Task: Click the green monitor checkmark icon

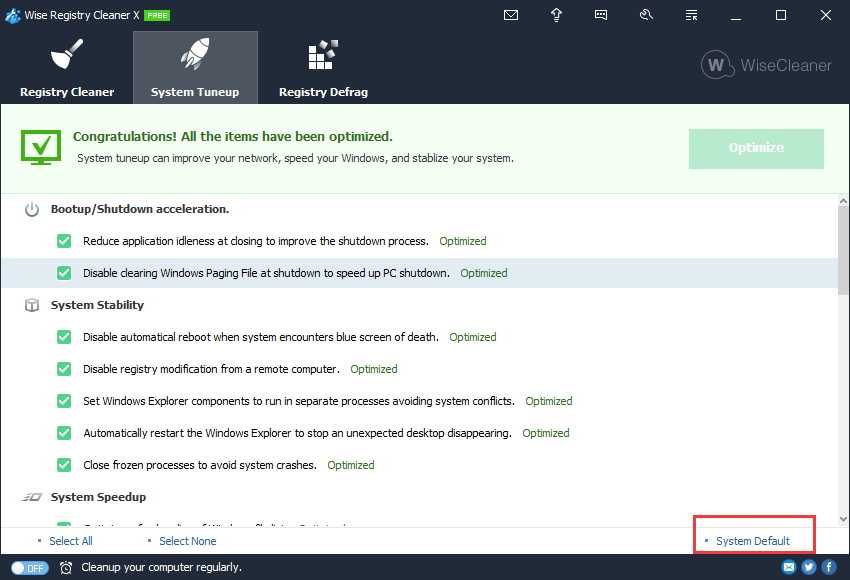Action: [x=41, y=147]
